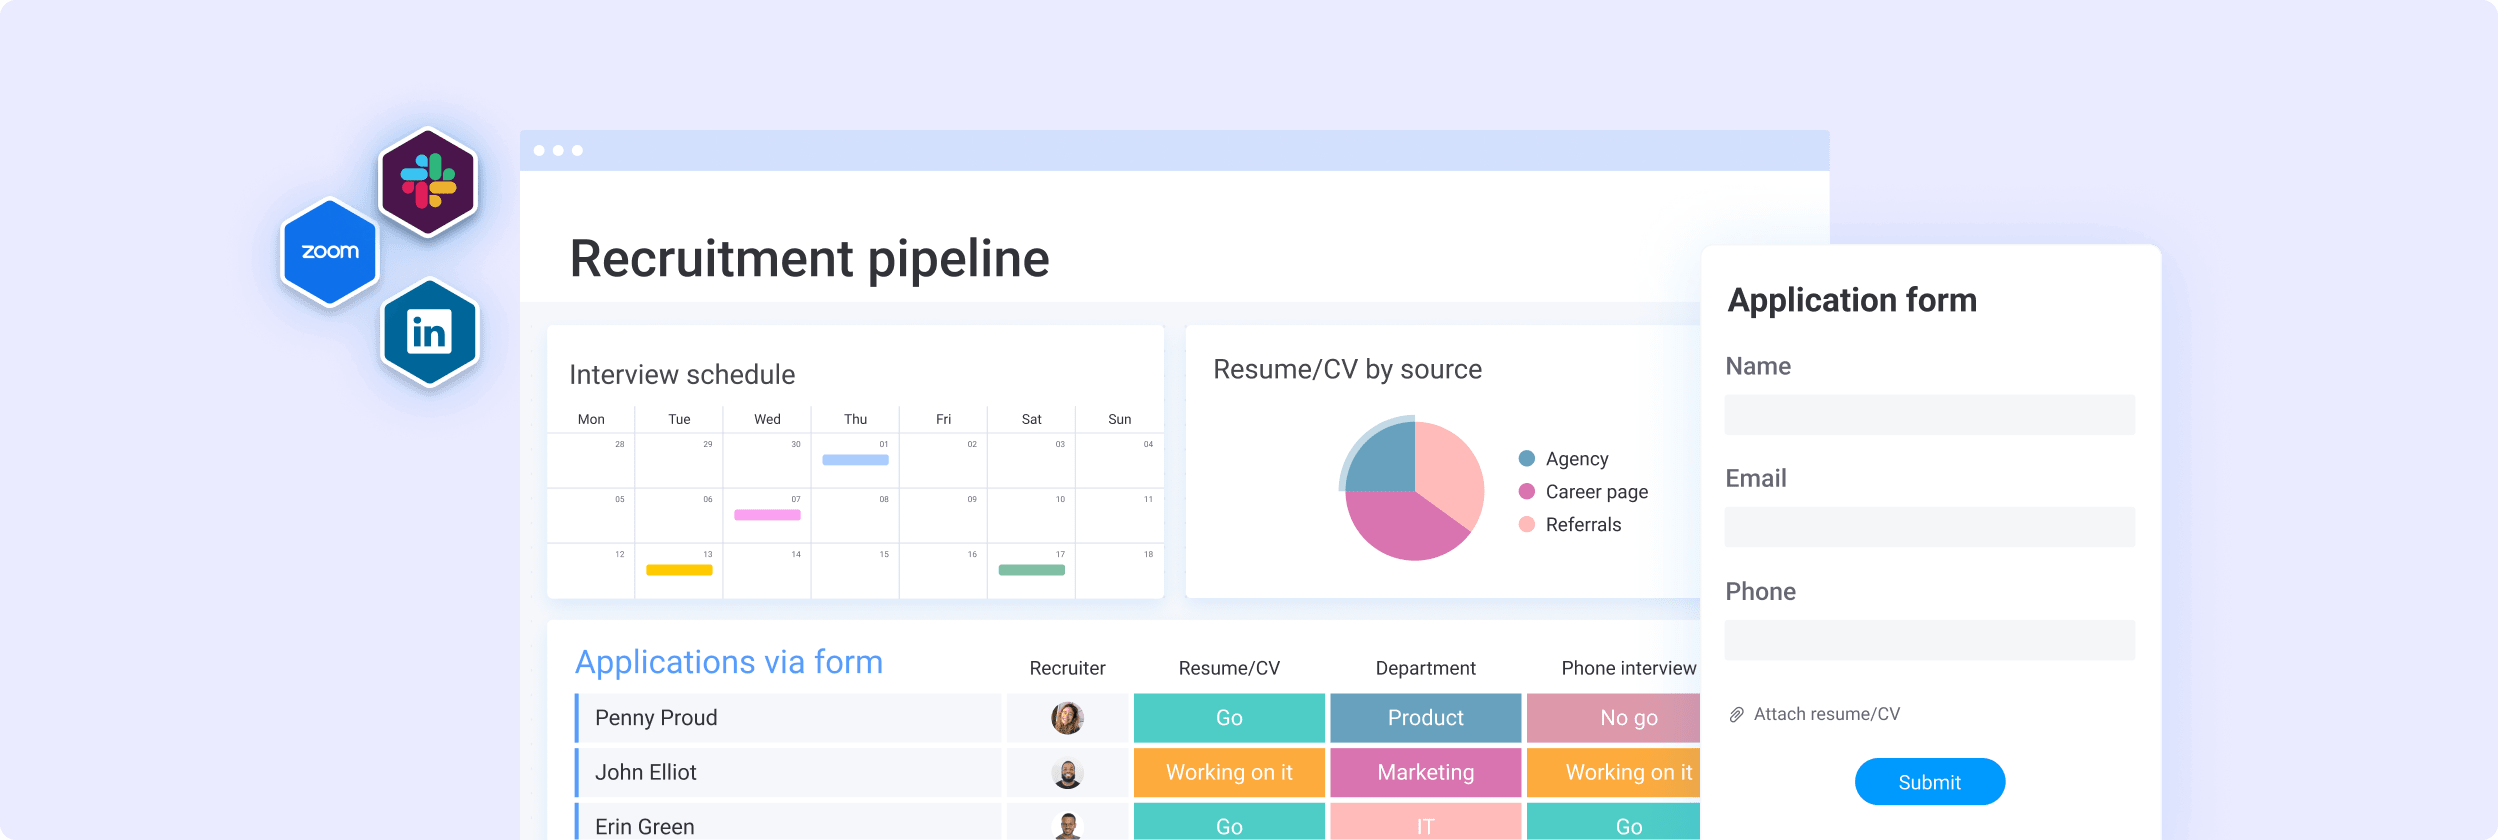Image resolution: width=2498 pixels, height=840 pixels.
Task: Click the Recruiter column header
Action: (x=1067, y=668)
